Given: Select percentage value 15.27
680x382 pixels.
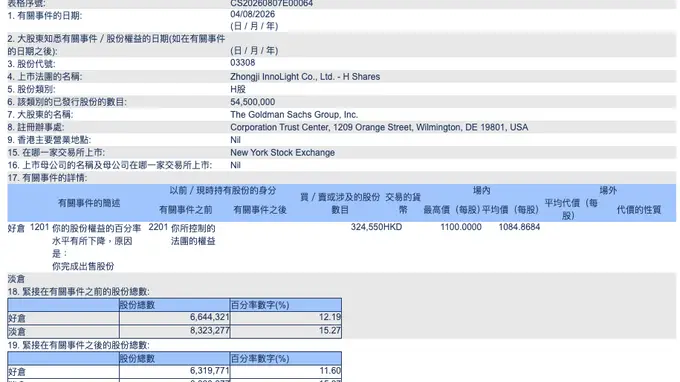Looking at the screenshot, I should [x=330, y=331].
